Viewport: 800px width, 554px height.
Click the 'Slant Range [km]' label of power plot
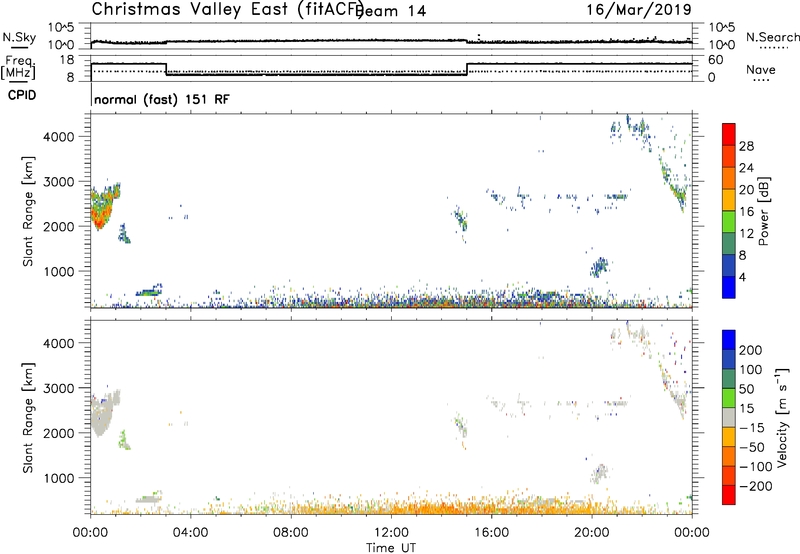[x=28, y=211]
